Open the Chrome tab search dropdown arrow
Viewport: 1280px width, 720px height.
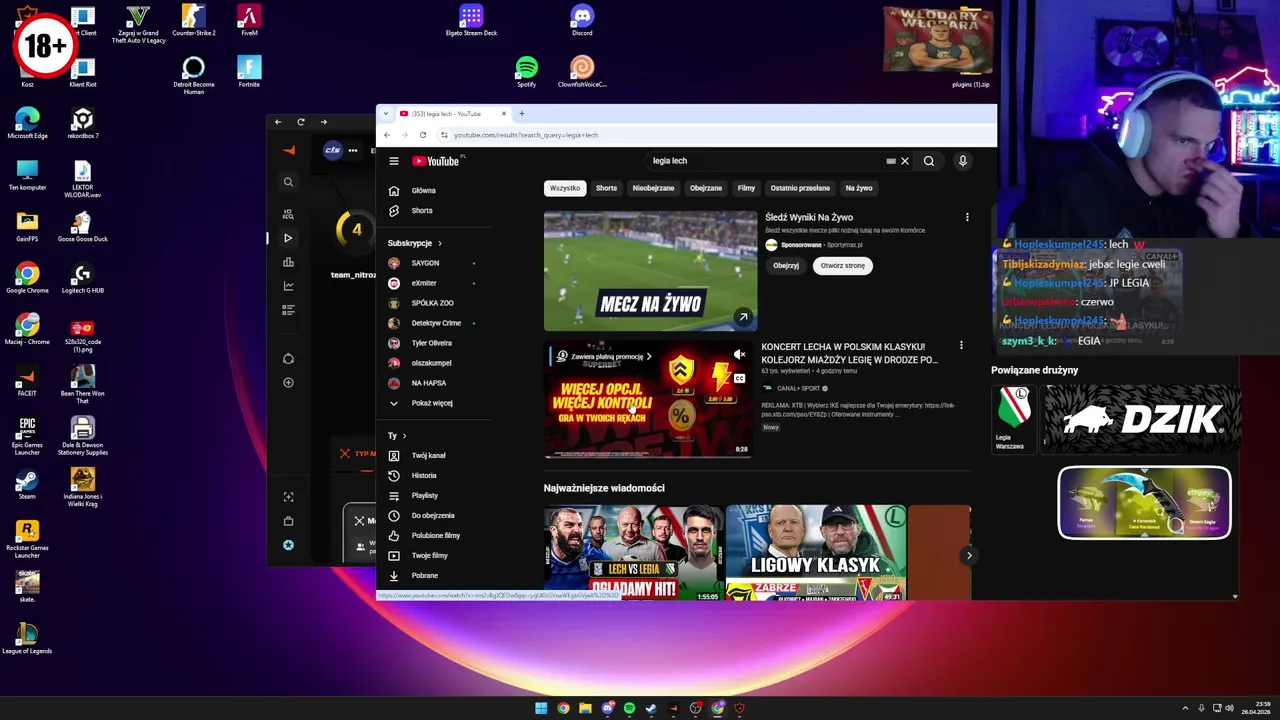coord(387,114)
